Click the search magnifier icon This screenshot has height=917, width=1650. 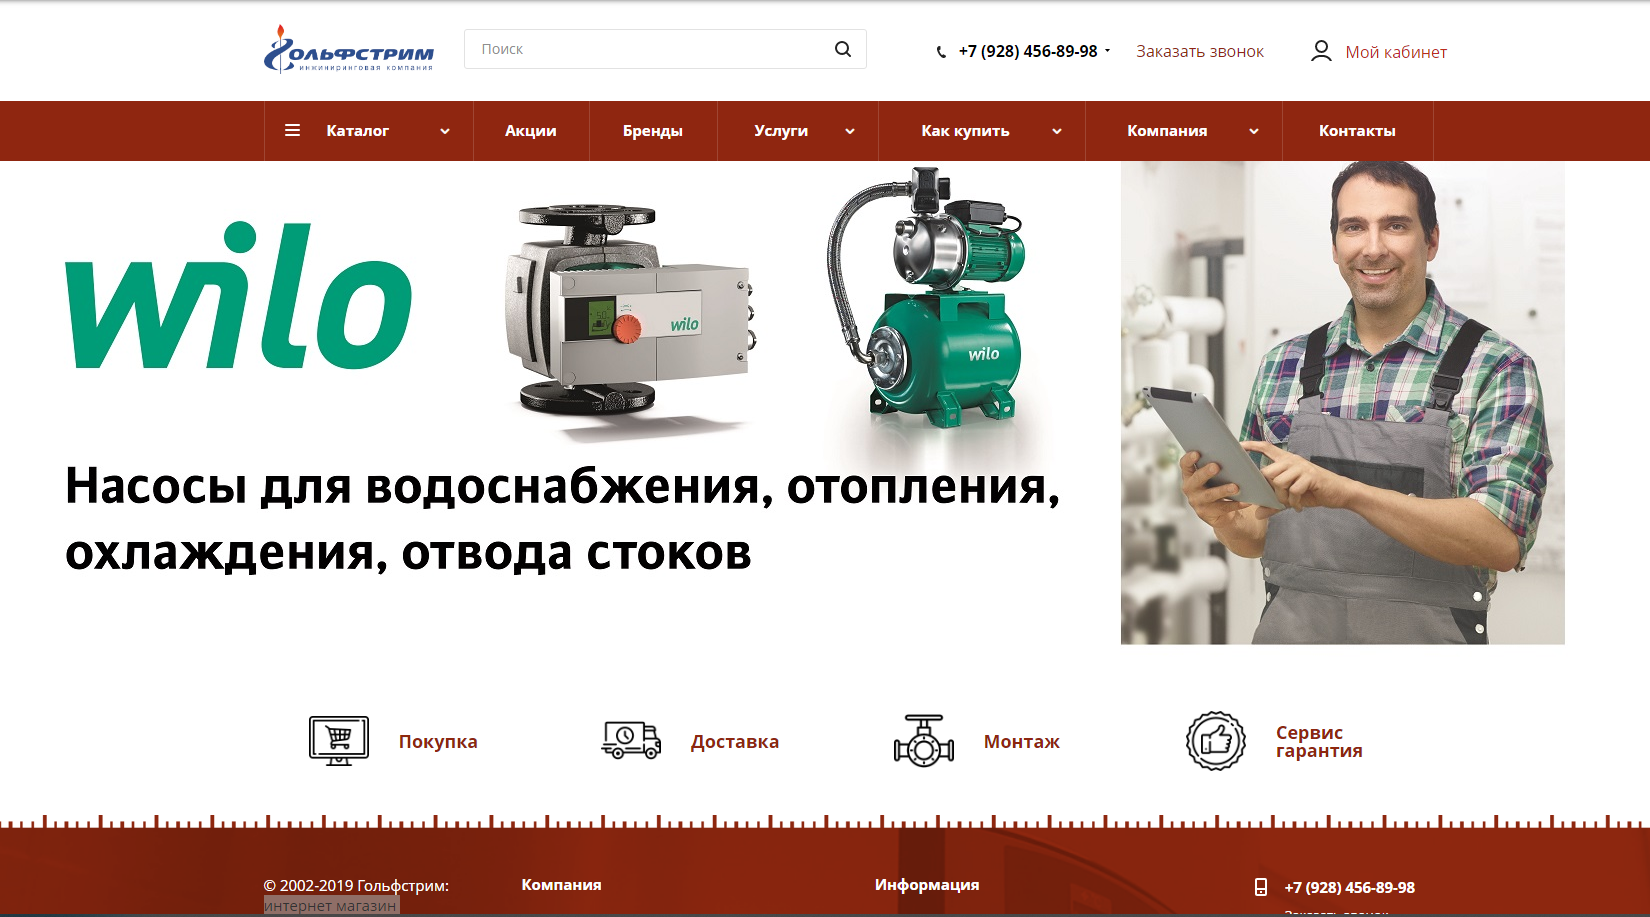click(843, 49)
